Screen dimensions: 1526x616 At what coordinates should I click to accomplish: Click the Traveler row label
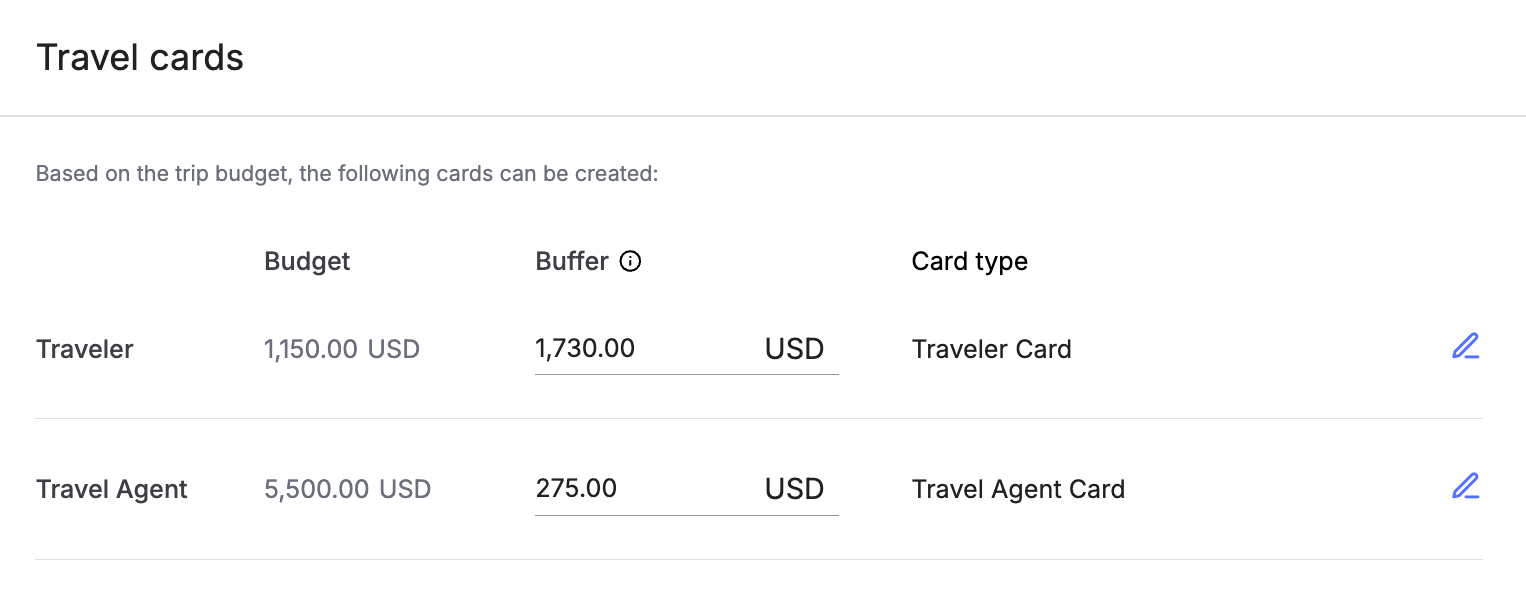point(85,349)
